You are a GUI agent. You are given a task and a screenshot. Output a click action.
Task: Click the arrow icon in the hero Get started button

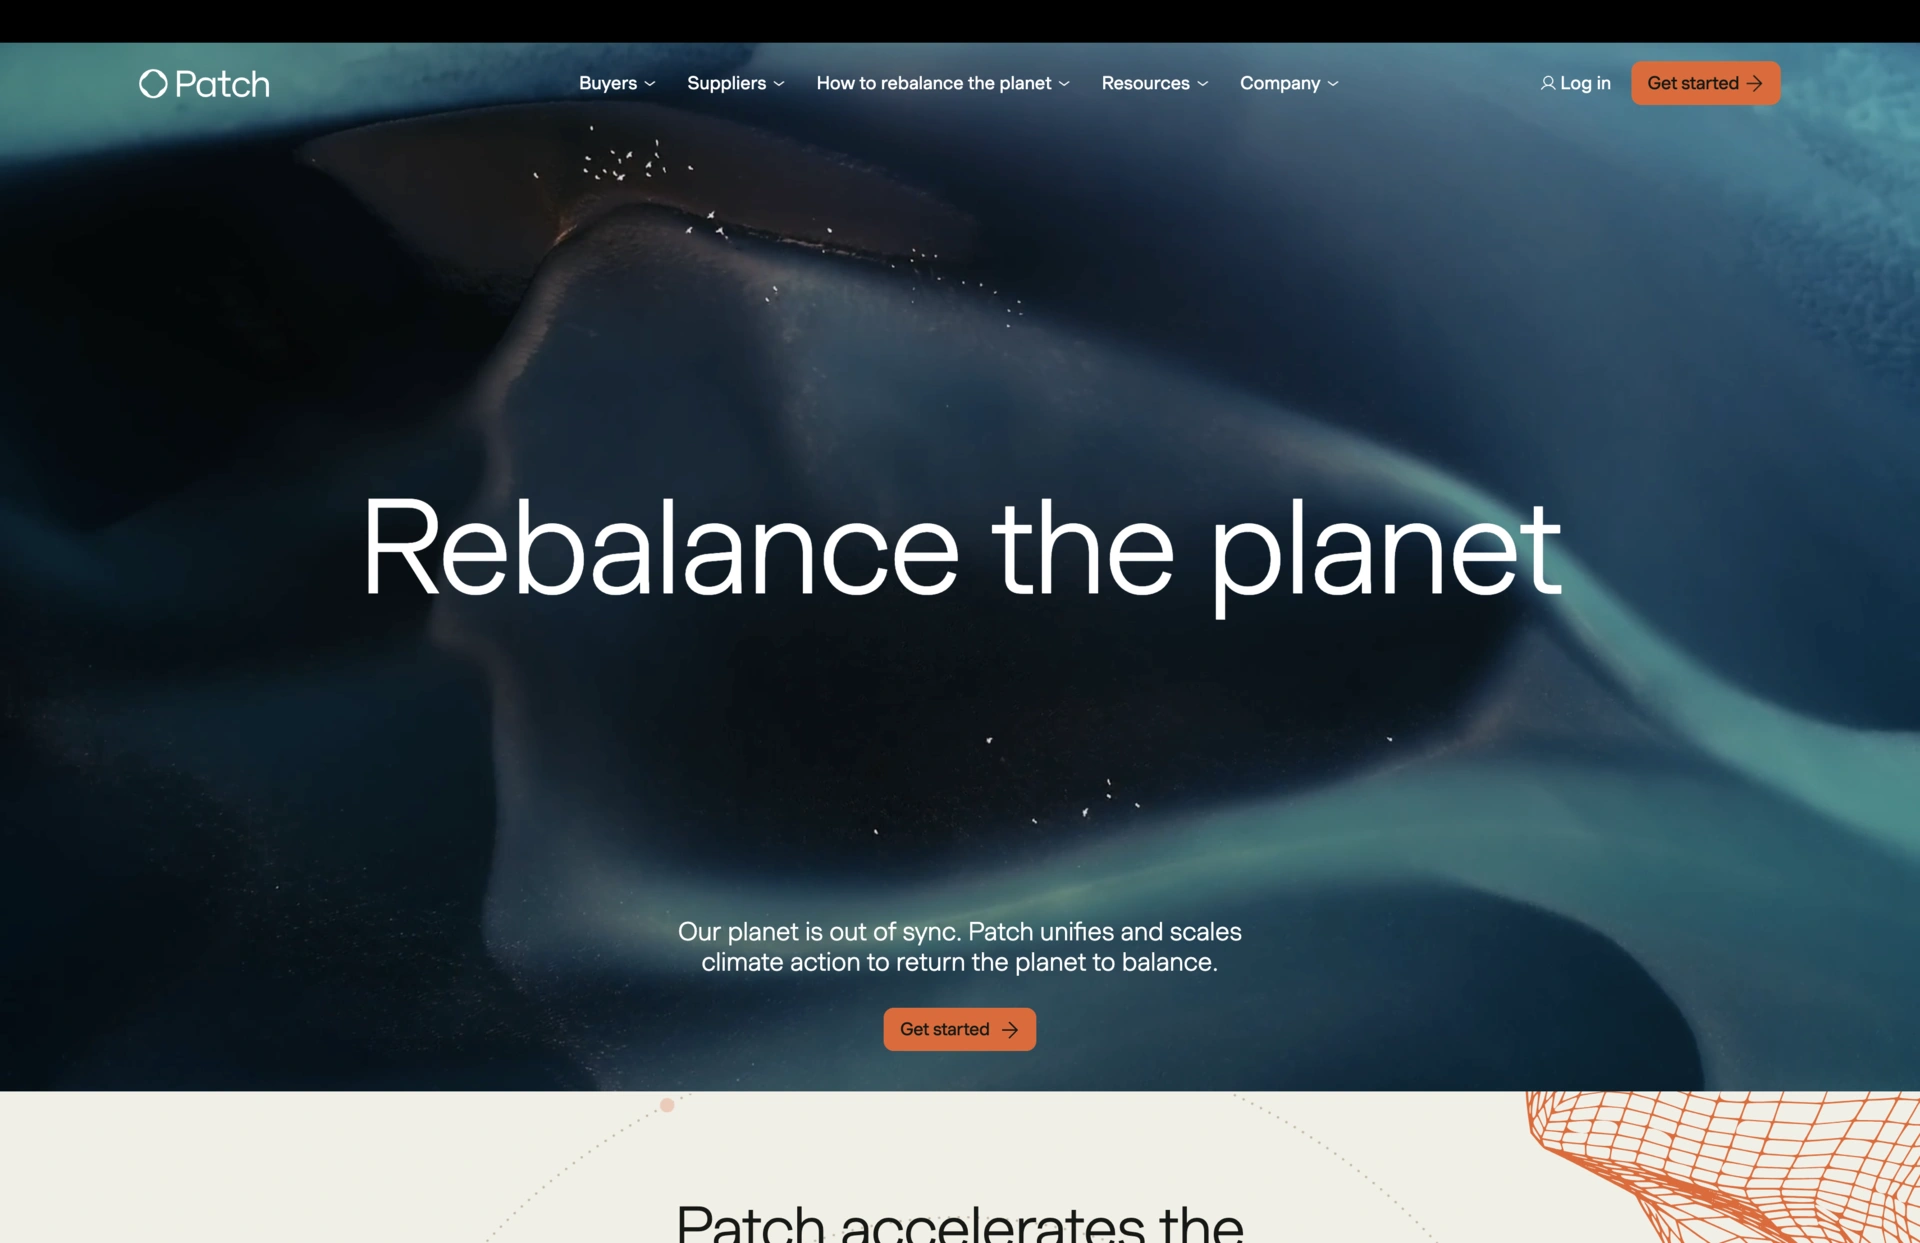1010,1029
